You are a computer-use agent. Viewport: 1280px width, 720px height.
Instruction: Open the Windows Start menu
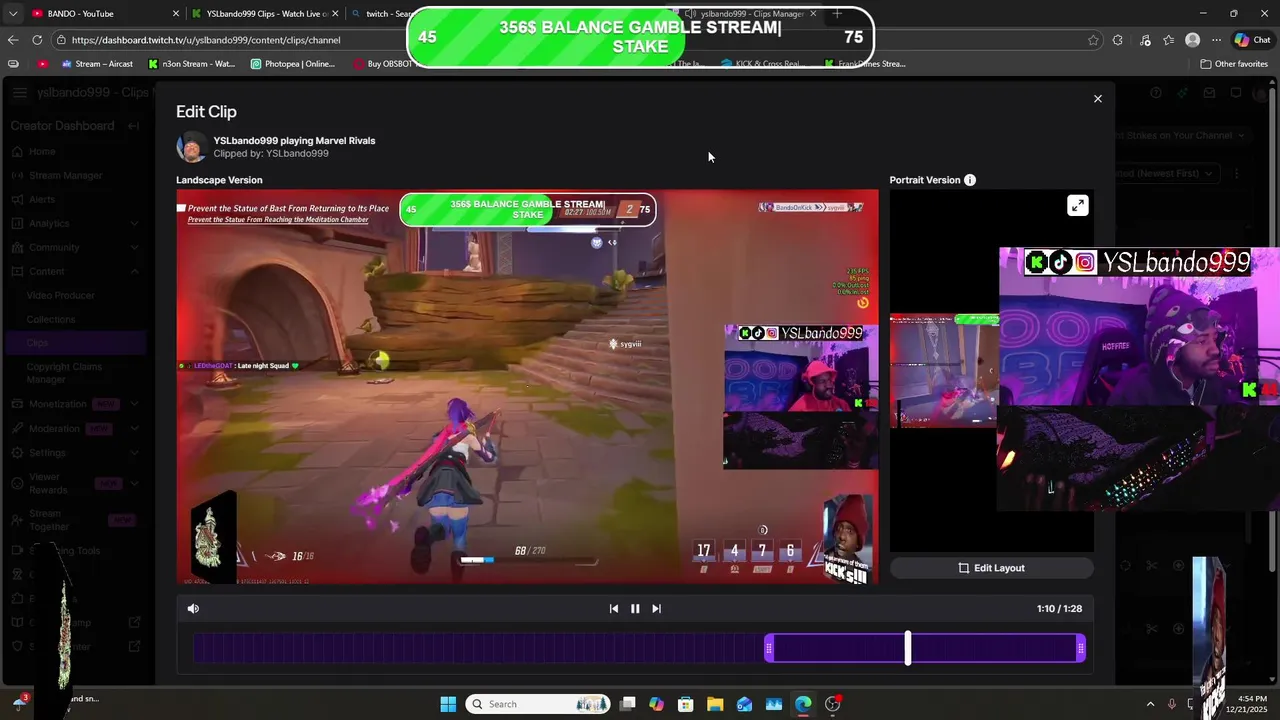coord(448,704)
